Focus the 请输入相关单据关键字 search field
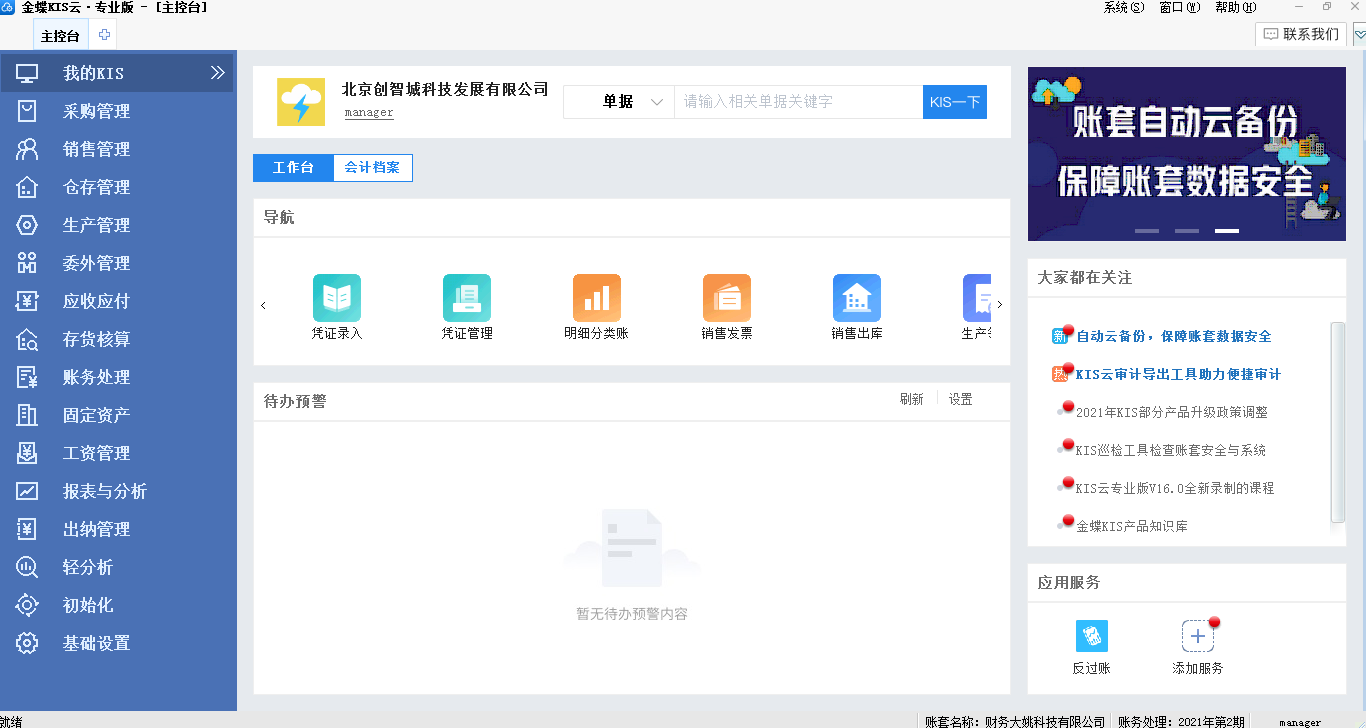The image size is (1366, 728). [x=798, y=102]
